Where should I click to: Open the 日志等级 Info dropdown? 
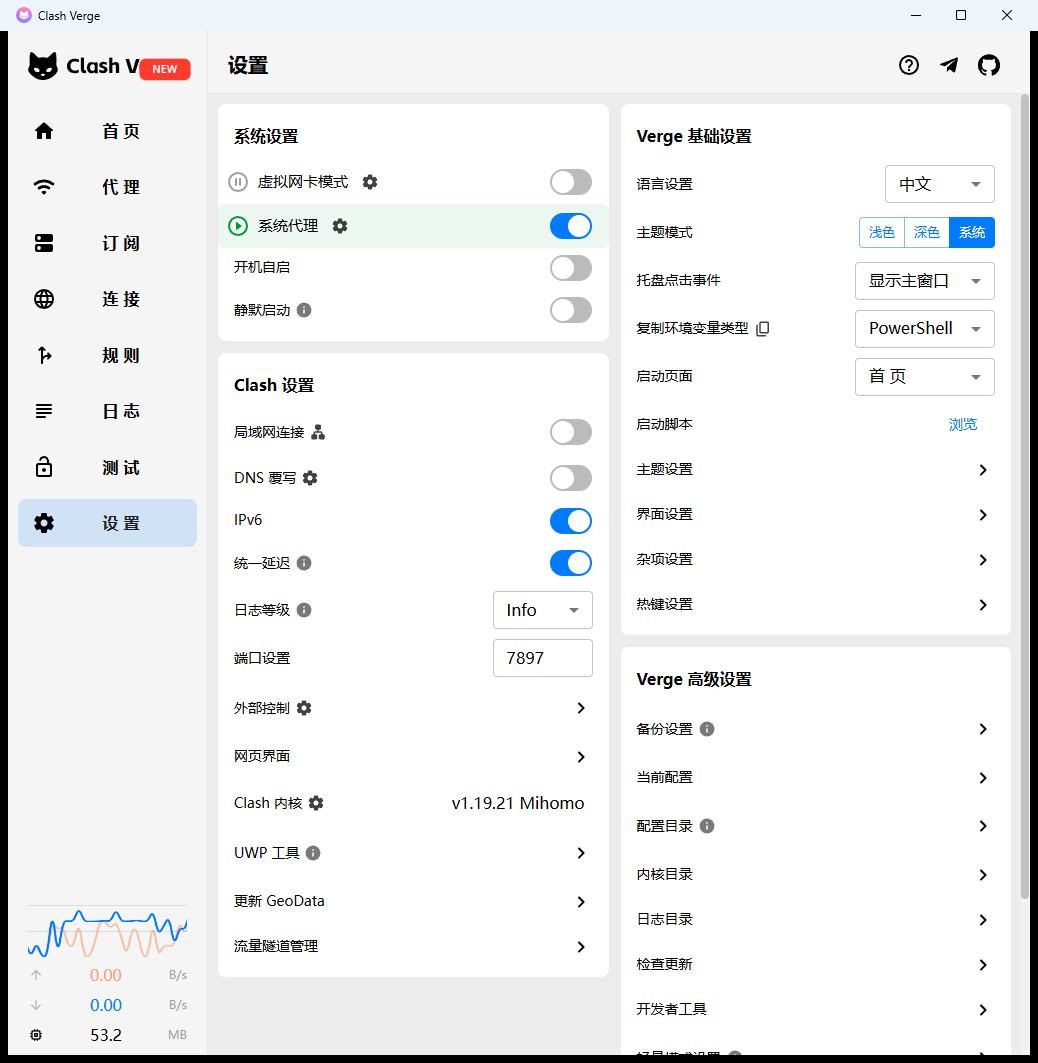542,610
